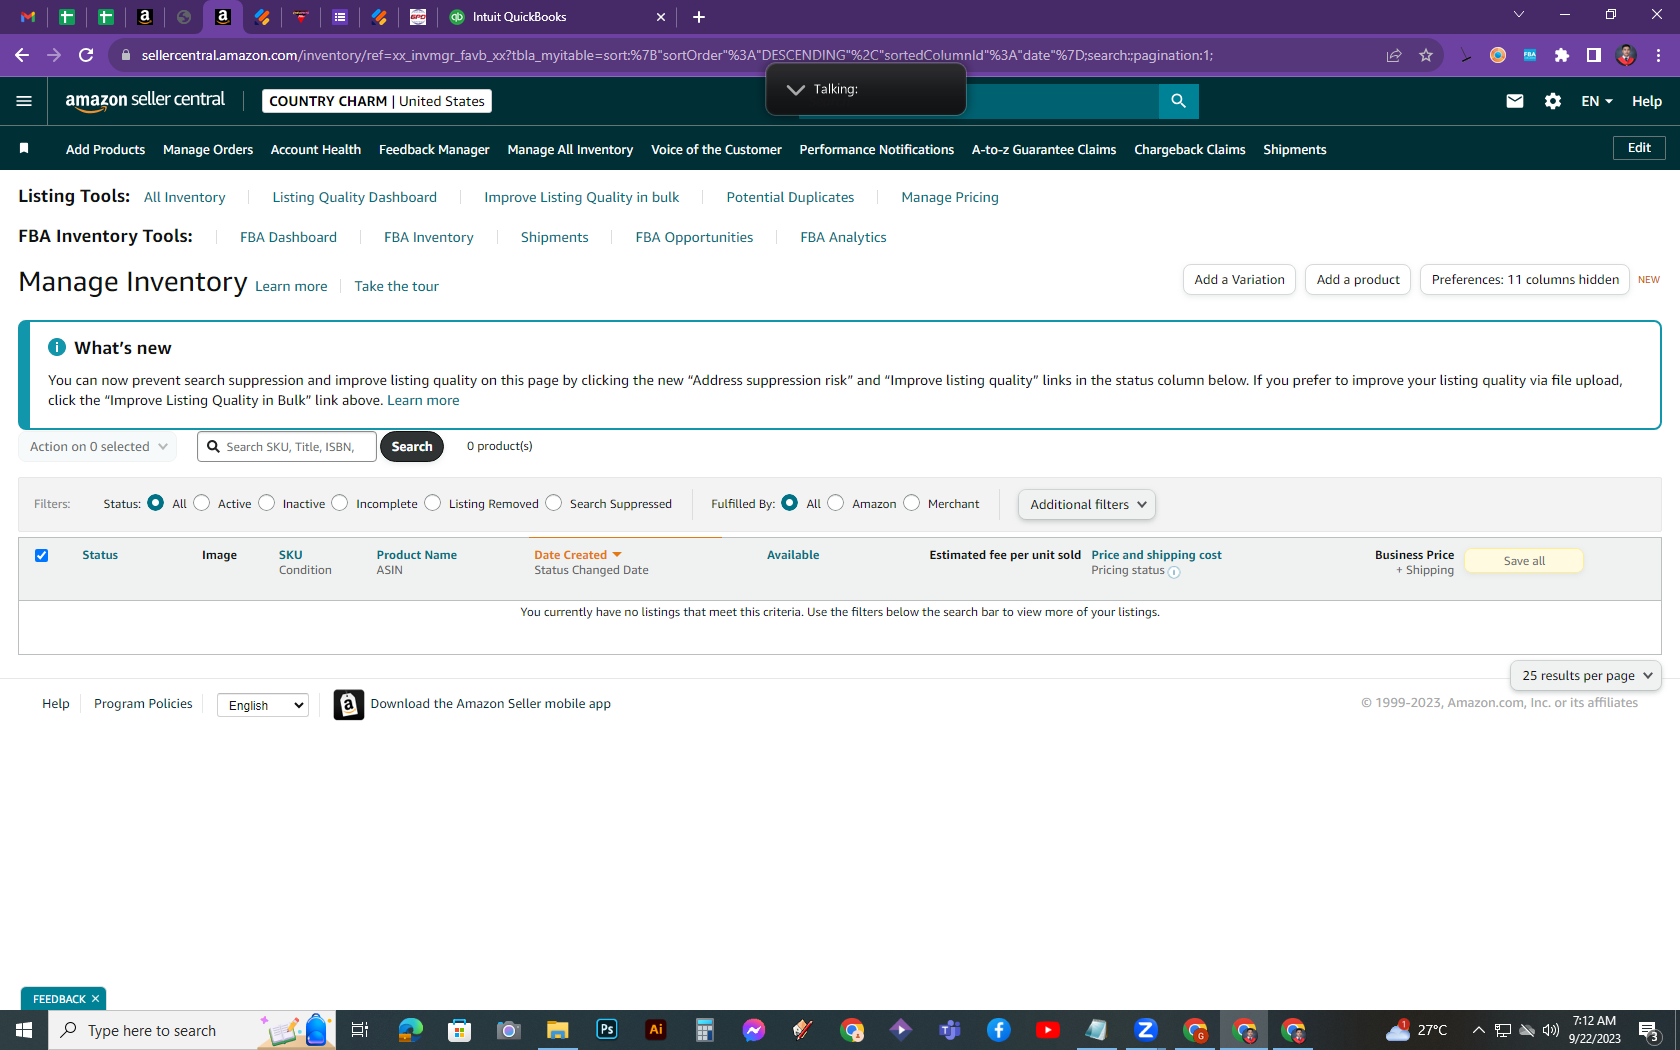This screenshot has height=1050, width=1680.
Task: Click the Add a Variation button
Action: [x=1240, y=280]
